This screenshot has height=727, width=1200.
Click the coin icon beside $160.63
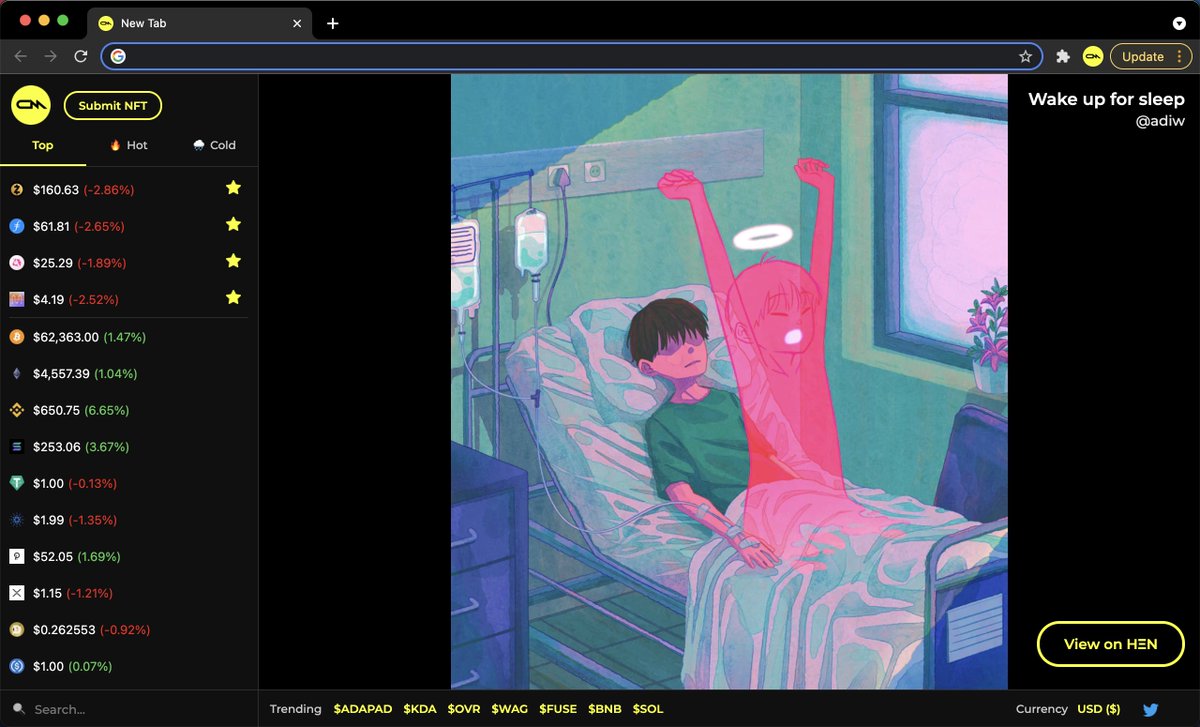(16, 189)
